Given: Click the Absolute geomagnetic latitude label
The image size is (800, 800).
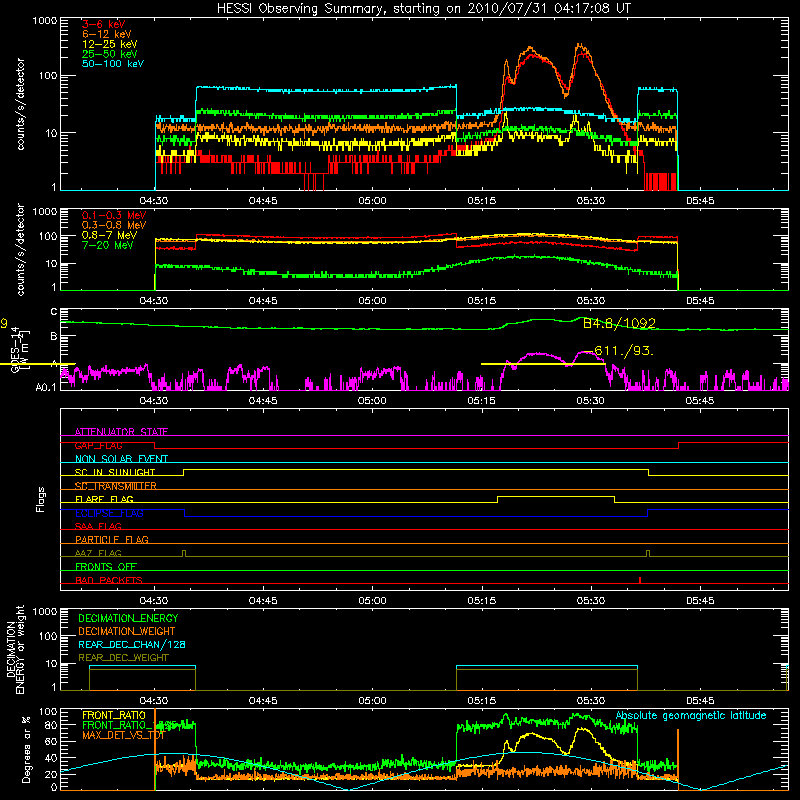Looking at the screenshot, I should (x=691, y=716).
